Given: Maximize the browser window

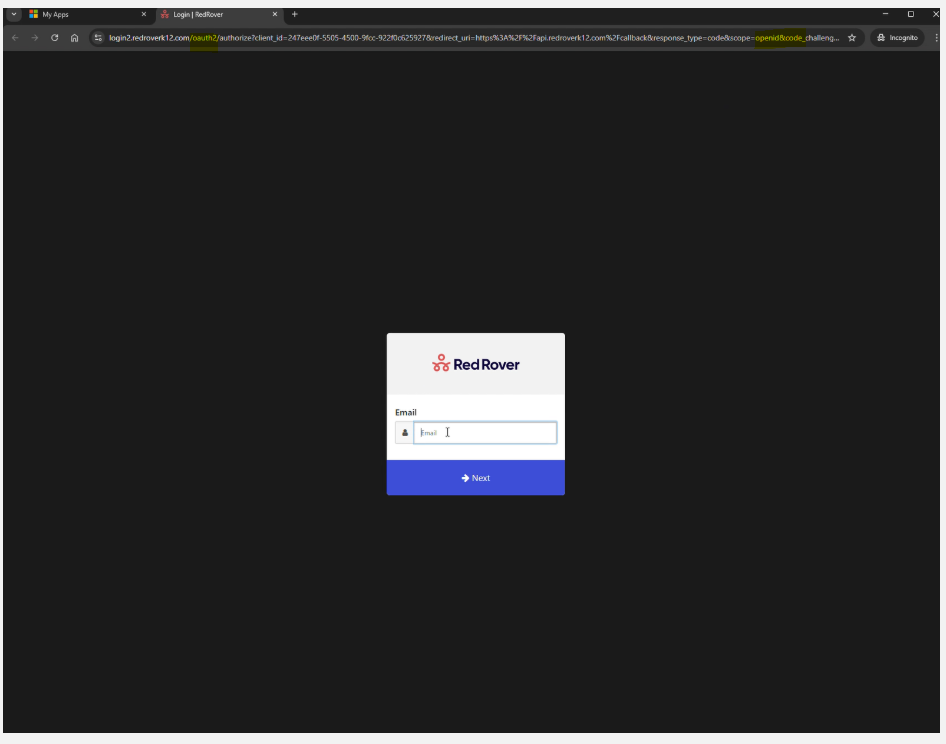Looking at the screenshot, I should (911, 14).
